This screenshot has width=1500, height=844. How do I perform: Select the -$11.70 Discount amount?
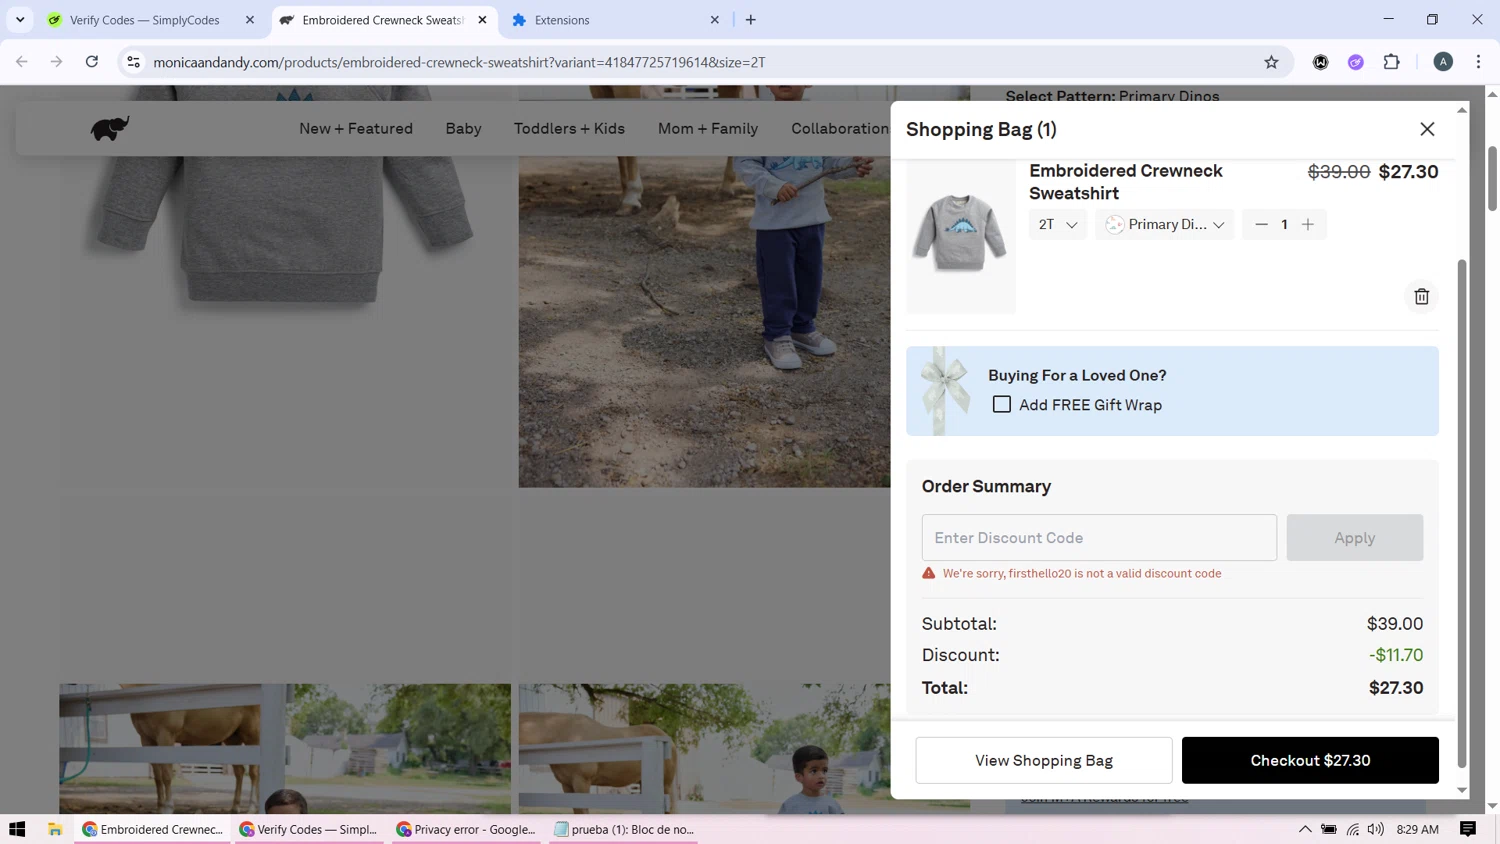pyautogui.click(x=1396, y=655)
